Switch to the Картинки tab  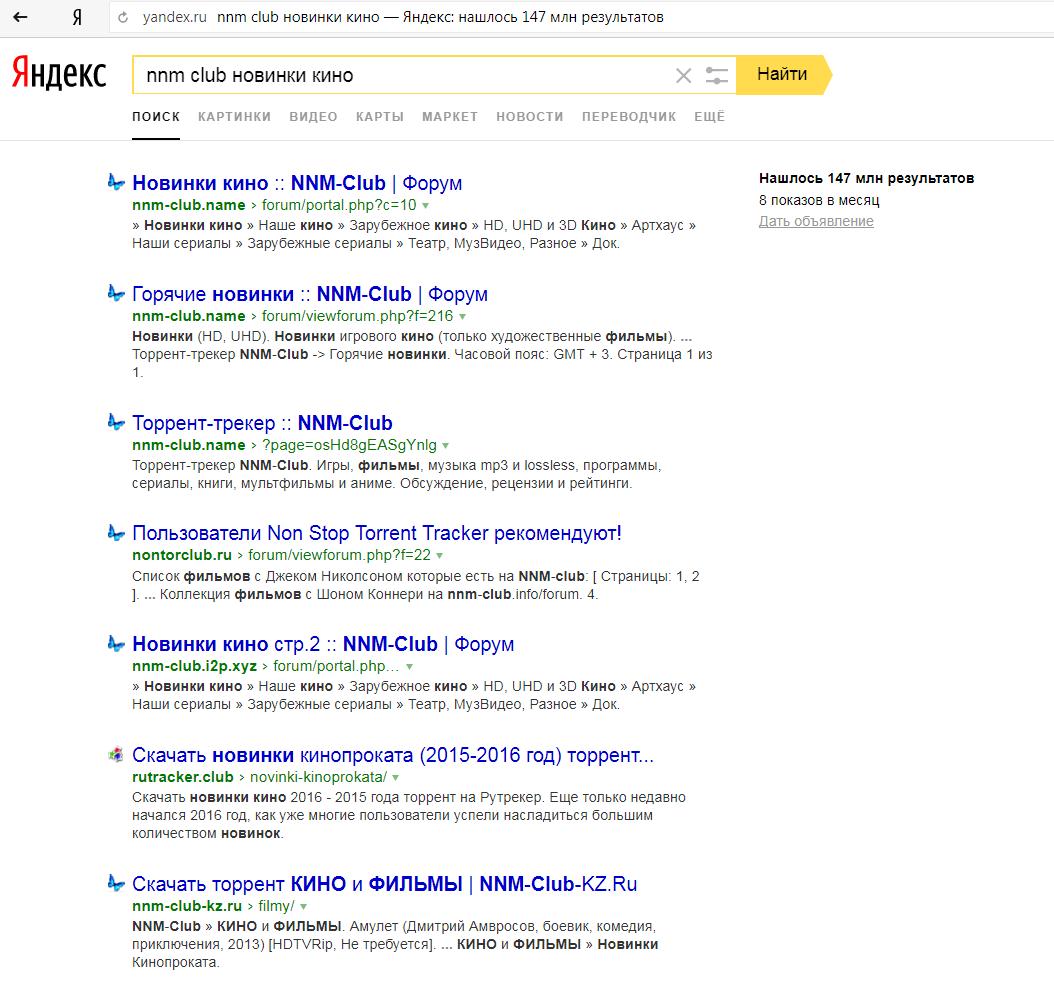click(x=235, y=116)
